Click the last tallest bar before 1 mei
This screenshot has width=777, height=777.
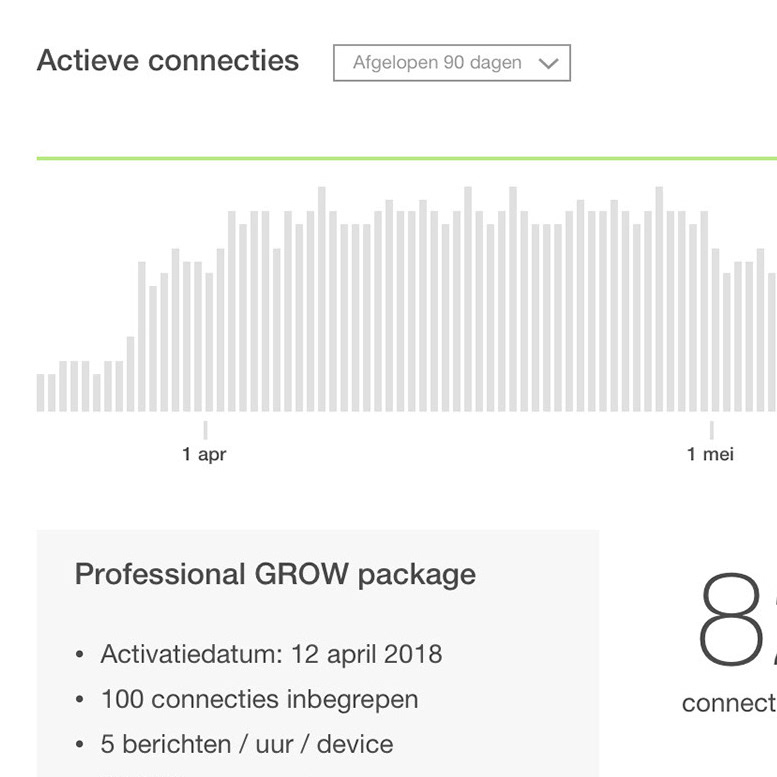pyautogui.click(x=659, y=299)
